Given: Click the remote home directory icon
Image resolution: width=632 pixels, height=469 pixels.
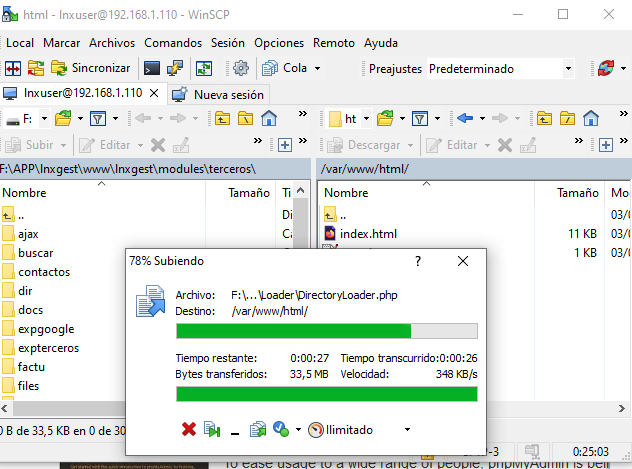Looking at the screenshot, I should 591,119.
